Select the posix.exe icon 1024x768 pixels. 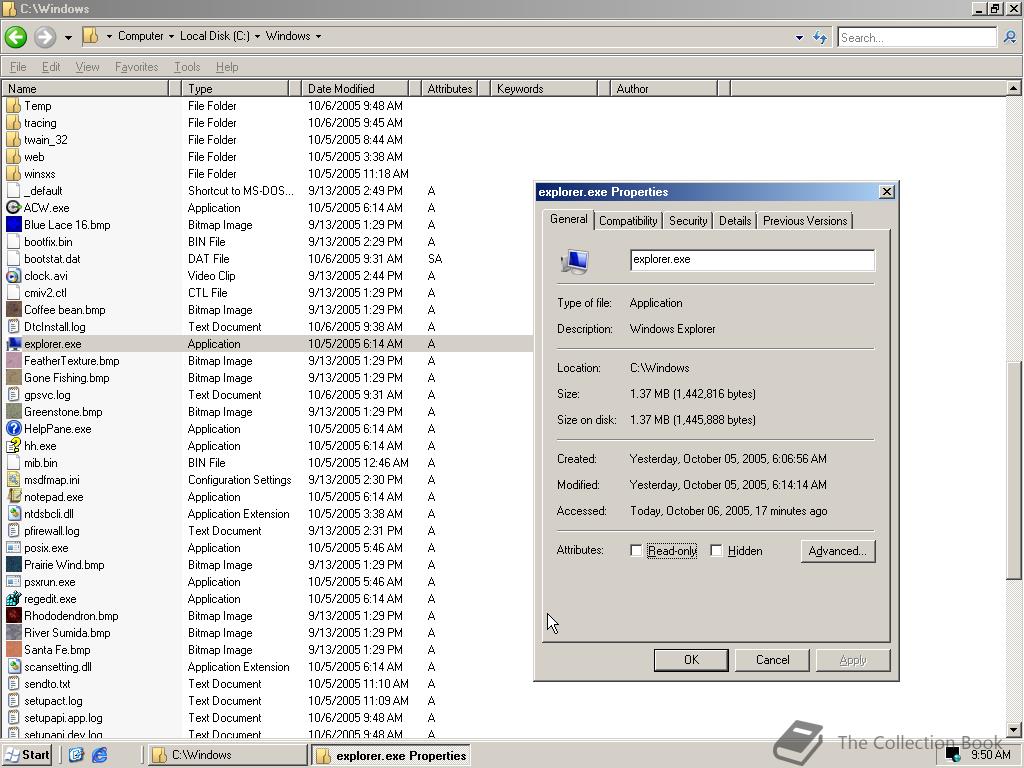[14, 547]
